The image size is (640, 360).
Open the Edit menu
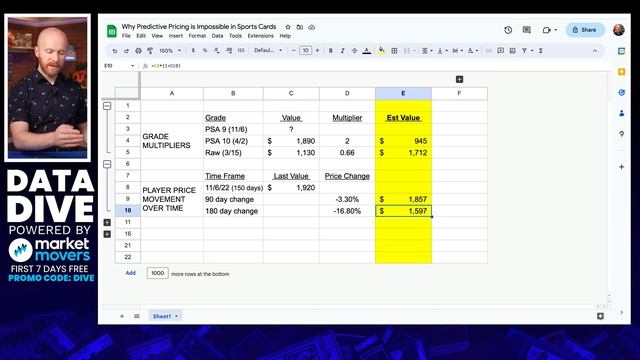point(141,36)
